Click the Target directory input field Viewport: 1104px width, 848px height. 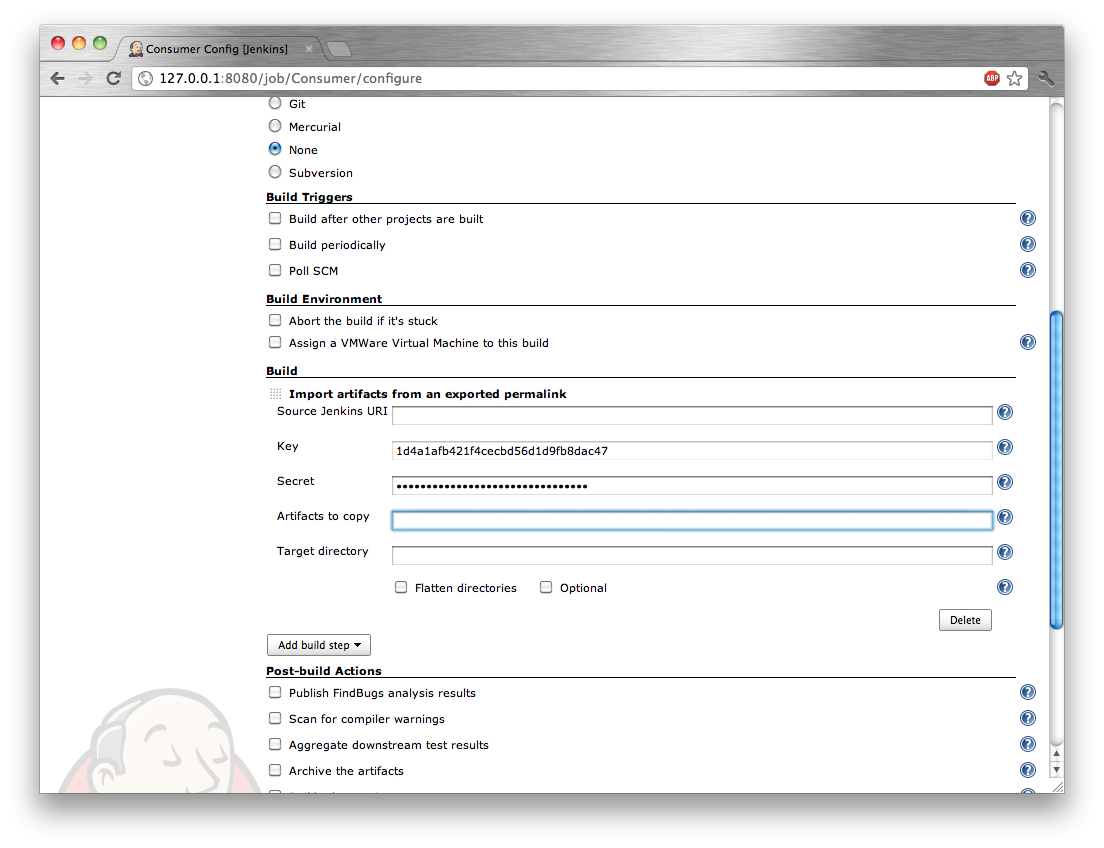[692, 555]
